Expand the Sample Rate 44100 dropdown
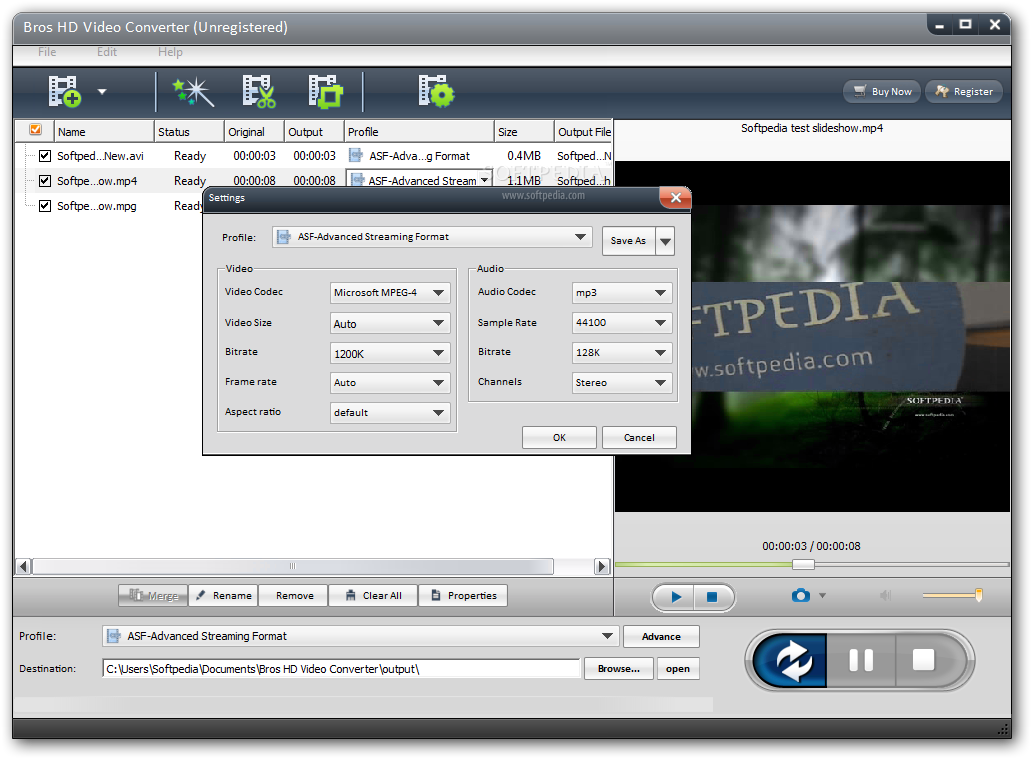 pyautogui.click(x=660, y=323)
